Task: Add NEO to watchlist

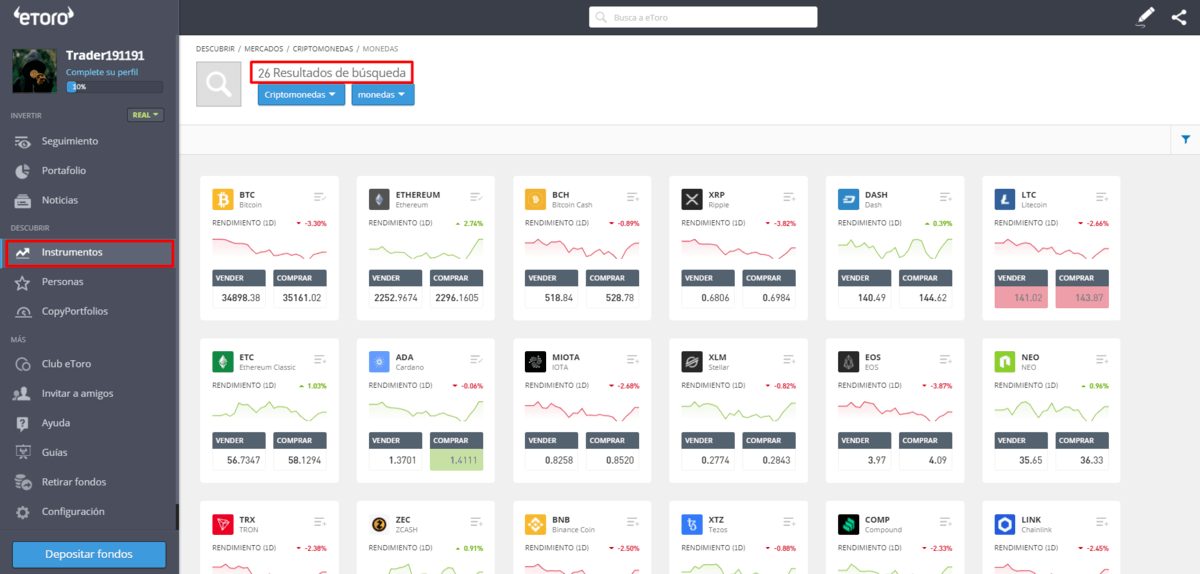Action: tap(1102, 359)
